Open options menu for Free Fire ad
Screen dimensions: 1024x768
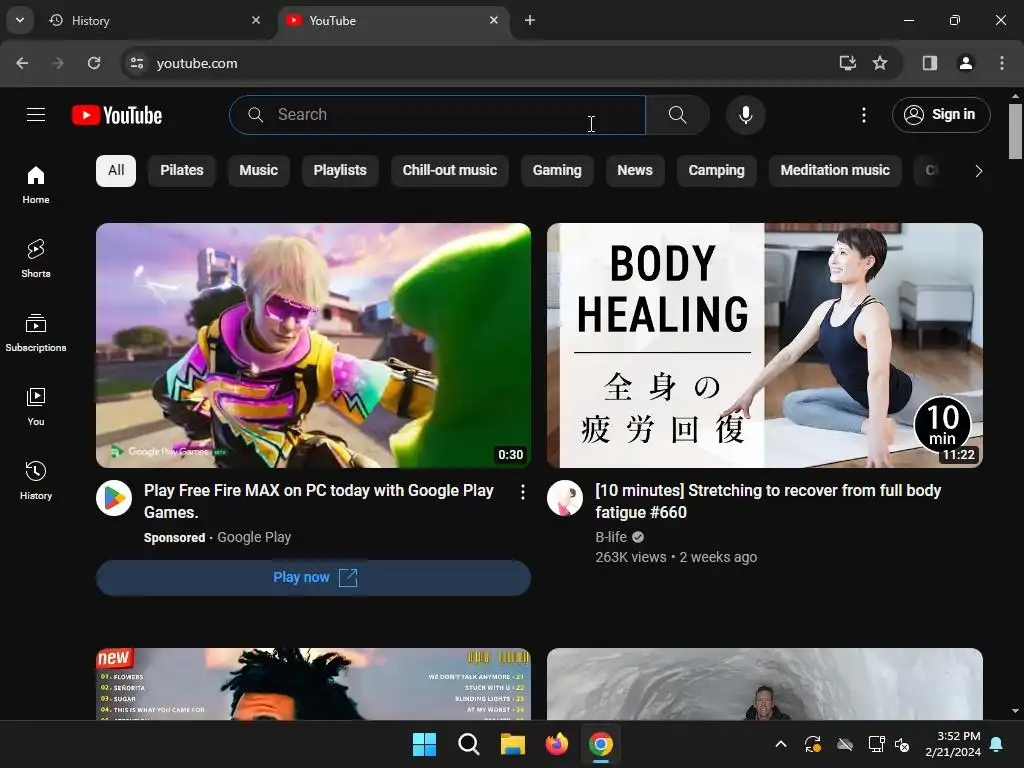pos(522,492)
